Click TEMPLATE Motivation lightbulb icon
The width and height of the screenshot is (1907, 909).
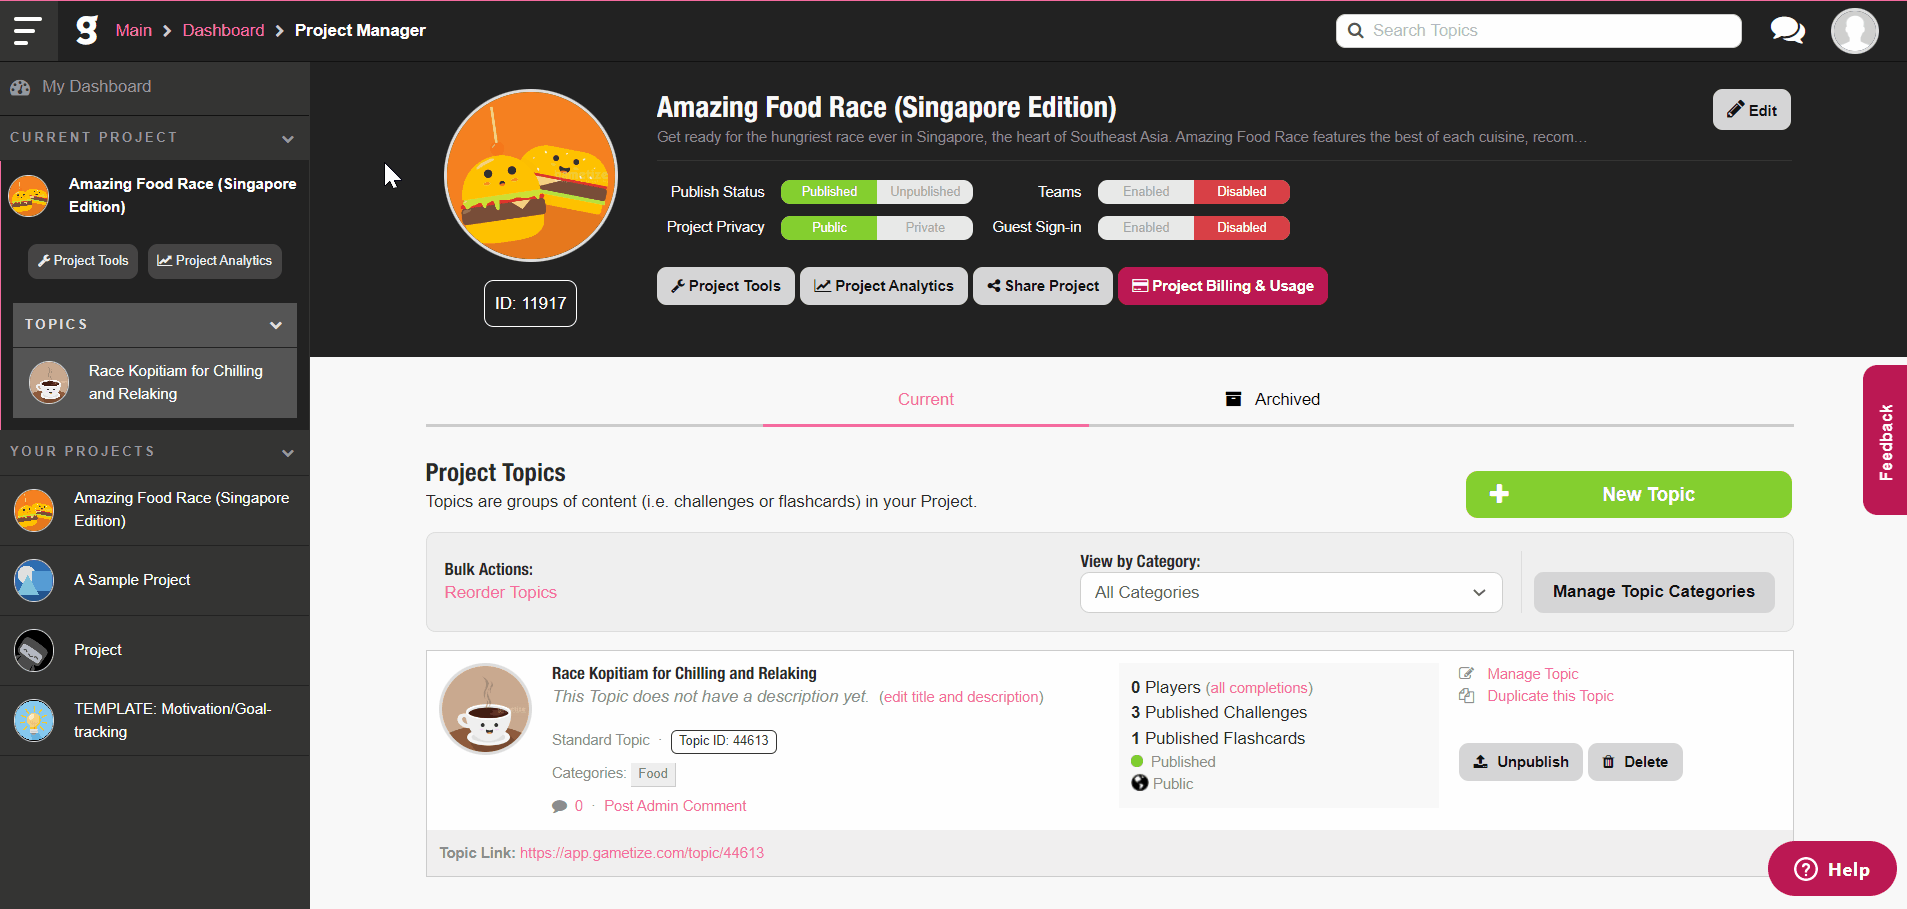click(x=34, y=720)
